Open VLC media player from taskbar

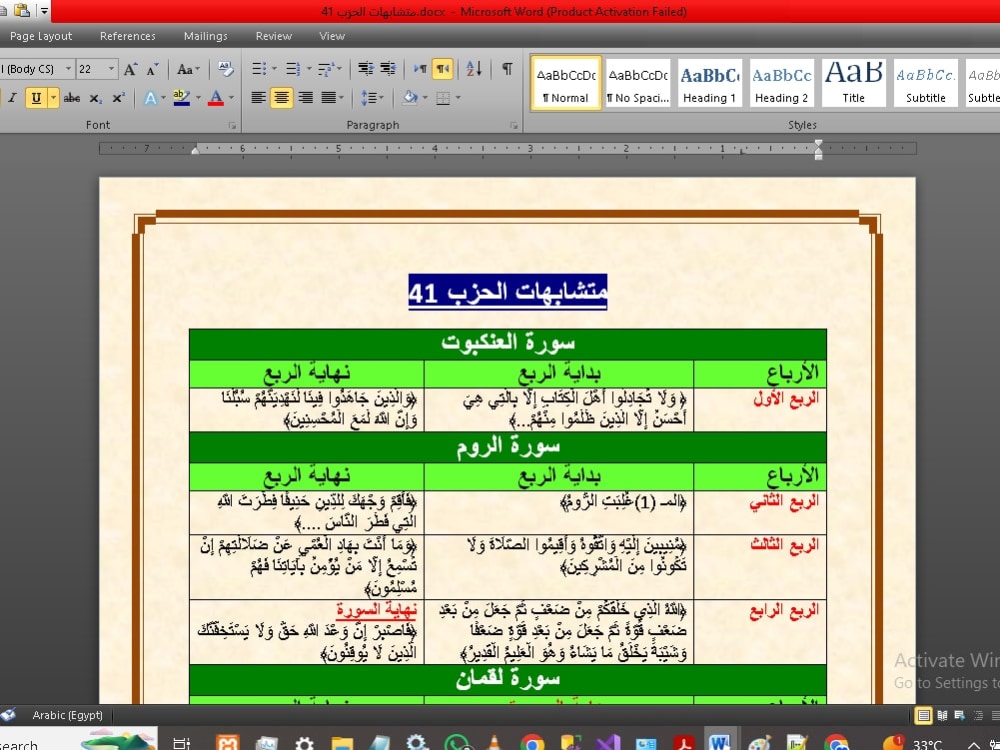coord(494,742)
